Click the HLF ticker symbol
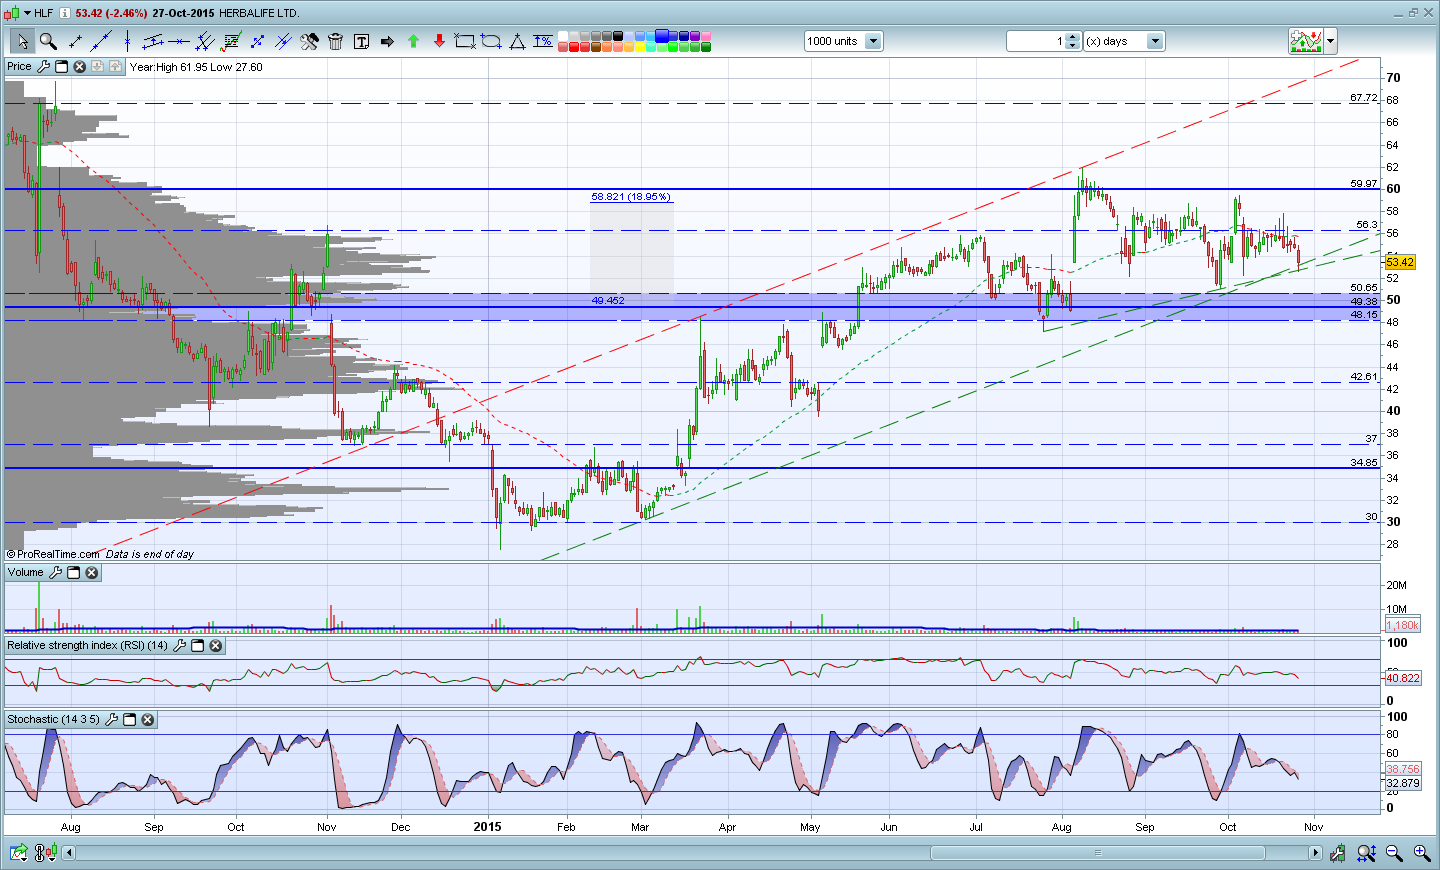 44,13
